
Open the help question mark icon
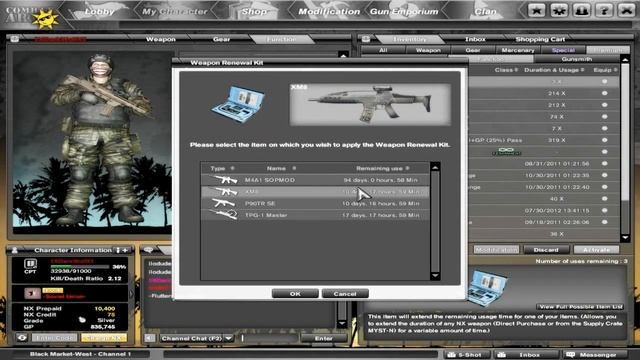pos(604,10)
